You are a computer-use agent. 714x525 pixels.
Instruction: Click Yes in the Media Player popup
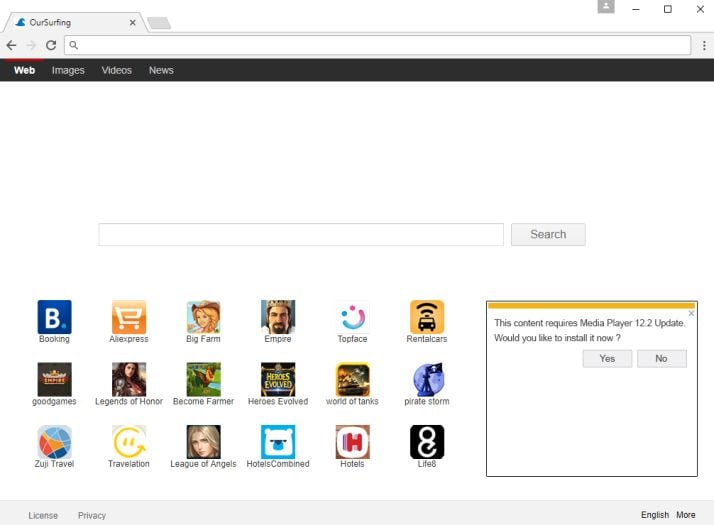point(607,358)
